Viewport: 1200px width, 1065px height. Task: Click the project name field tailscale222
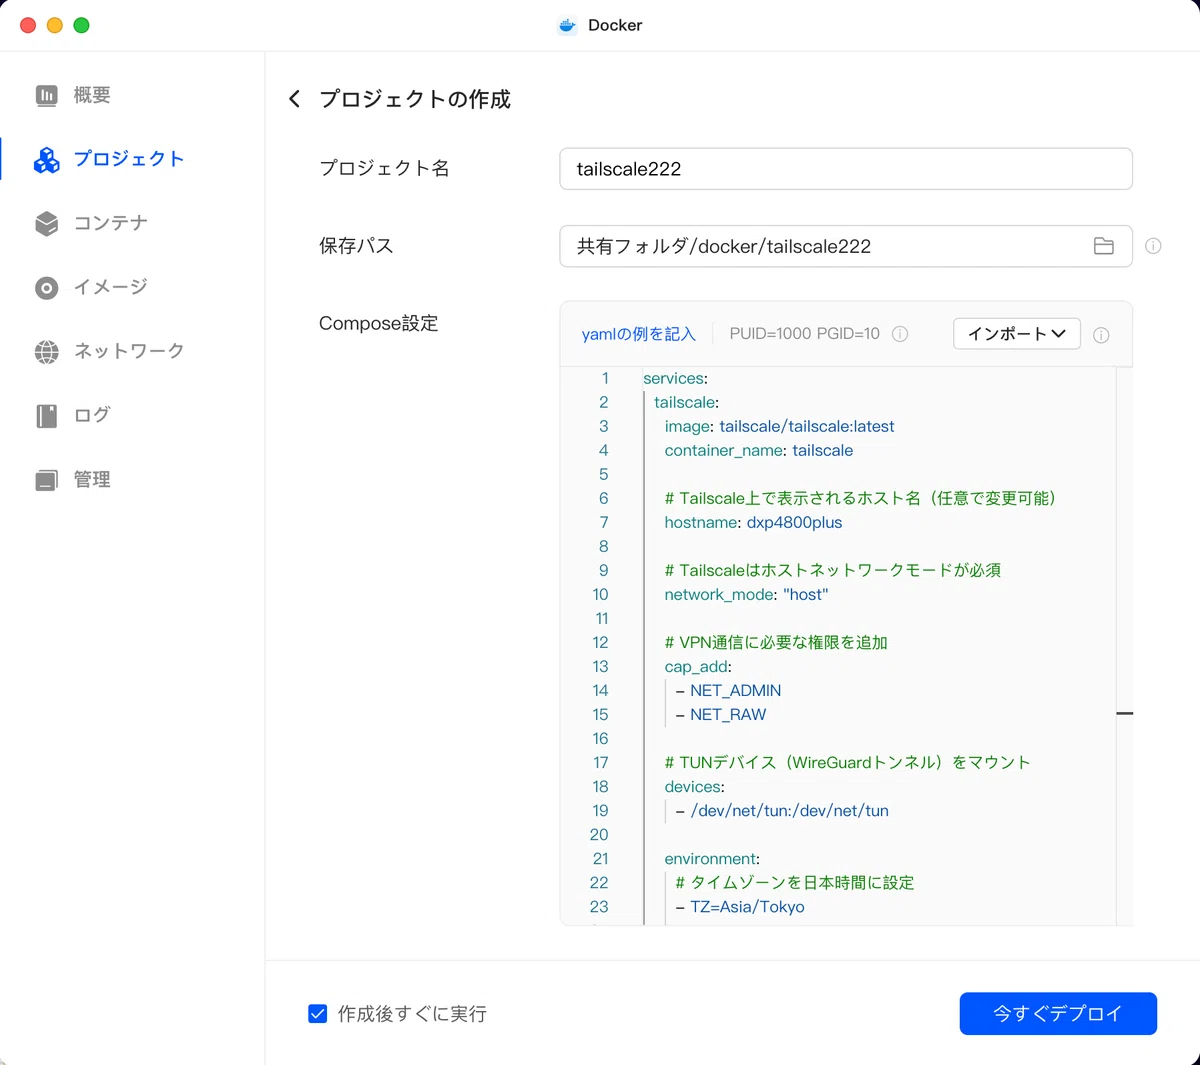point(846,169)
